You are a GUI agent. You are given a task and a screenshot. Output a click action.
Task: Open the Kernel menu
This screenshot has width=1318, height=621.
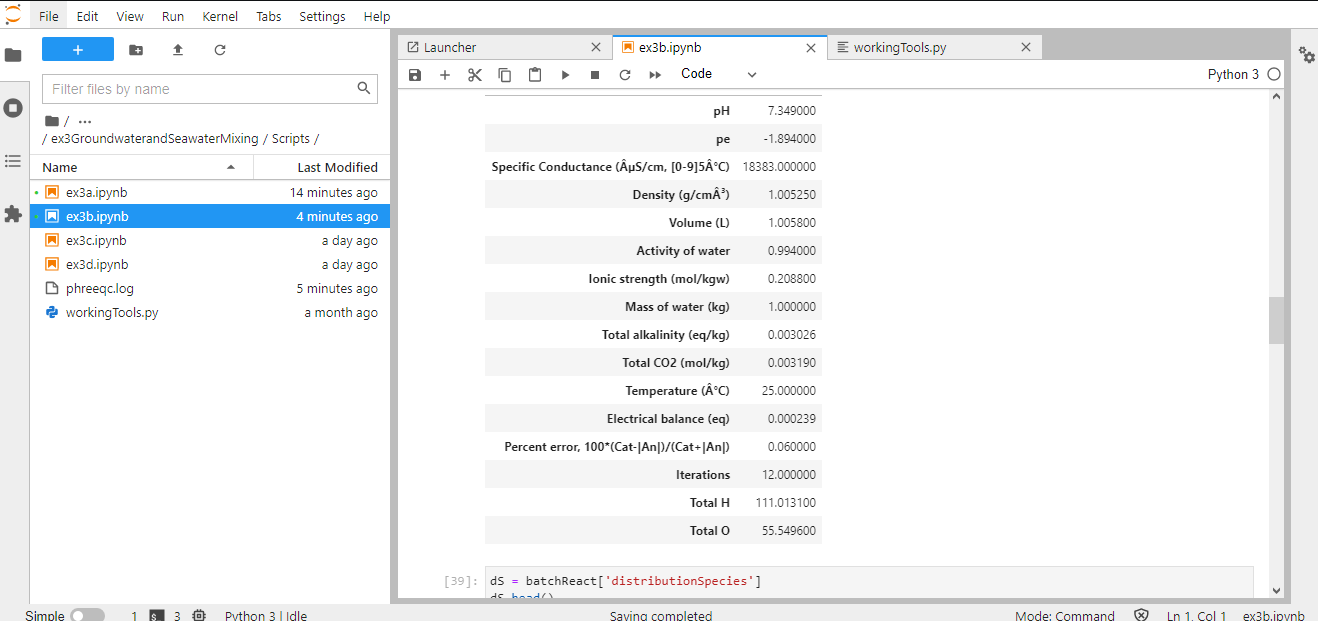pyautogui.click(x=220, y=16)
